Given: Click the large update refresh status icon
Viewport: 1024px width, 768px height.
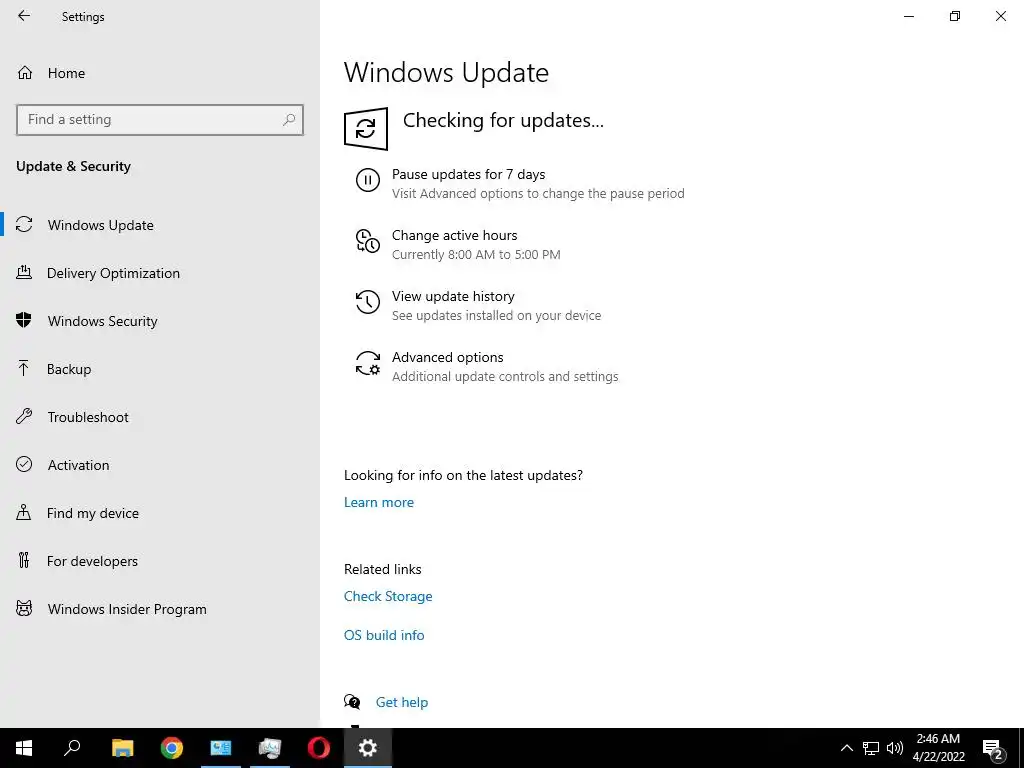Looking at the screenshot, I should (x=366, y=129).
